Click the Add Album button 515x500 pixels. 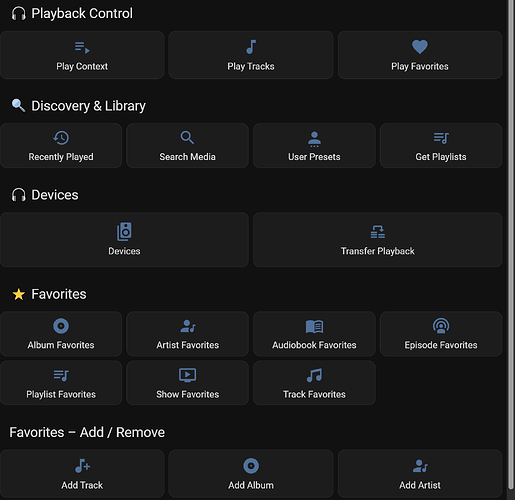pyautogui.click(x=251, y=474)
